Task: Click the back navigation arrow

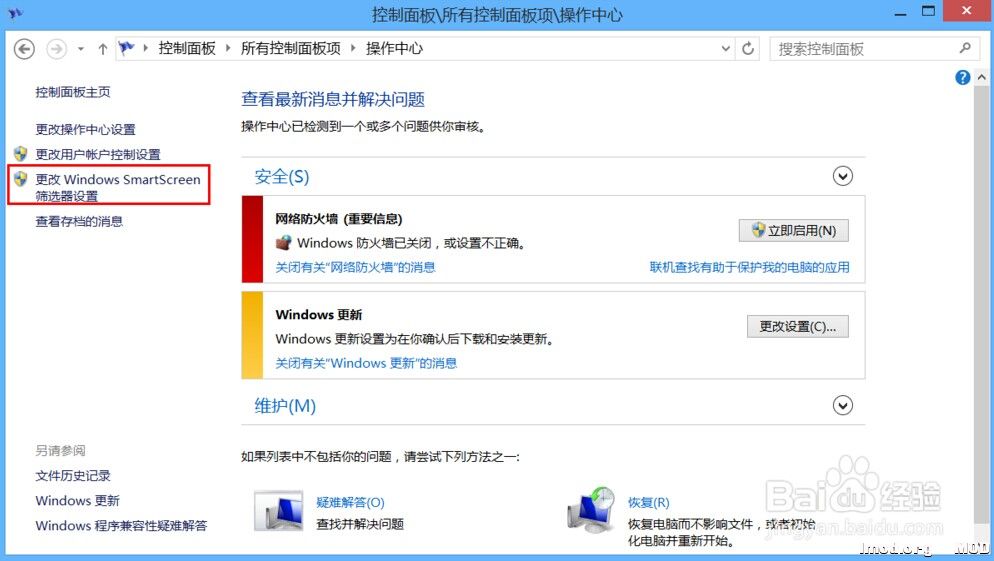Action: (x=25, y=49)
